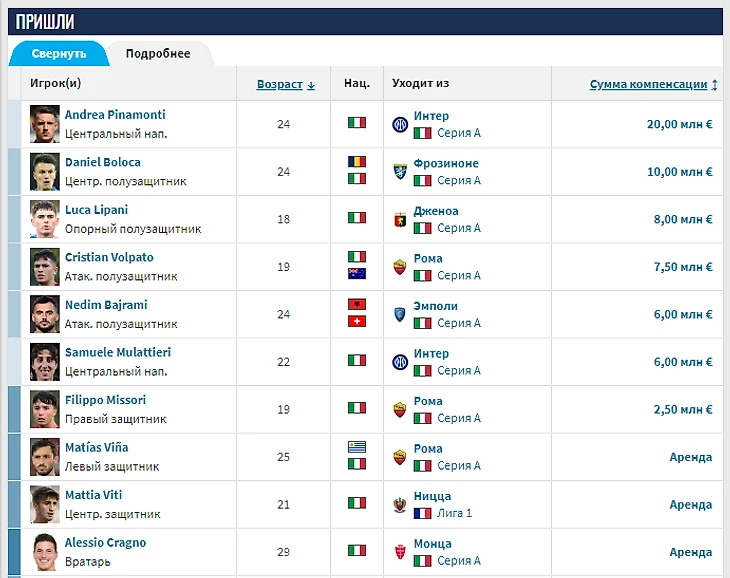
Task: Click Рома link in Missori row
Action: [428, 401]
